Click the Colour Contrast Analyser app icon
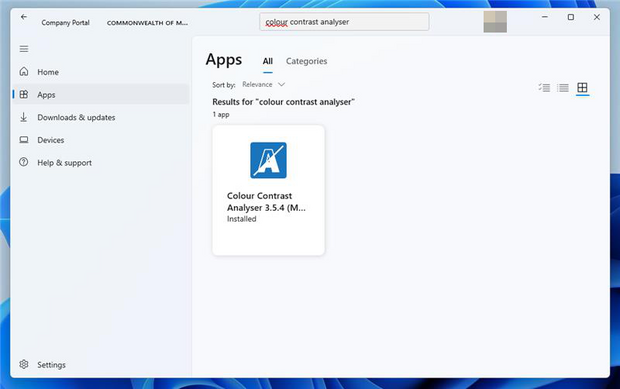This screenshot has width=620, height=389. coord(268,160)
